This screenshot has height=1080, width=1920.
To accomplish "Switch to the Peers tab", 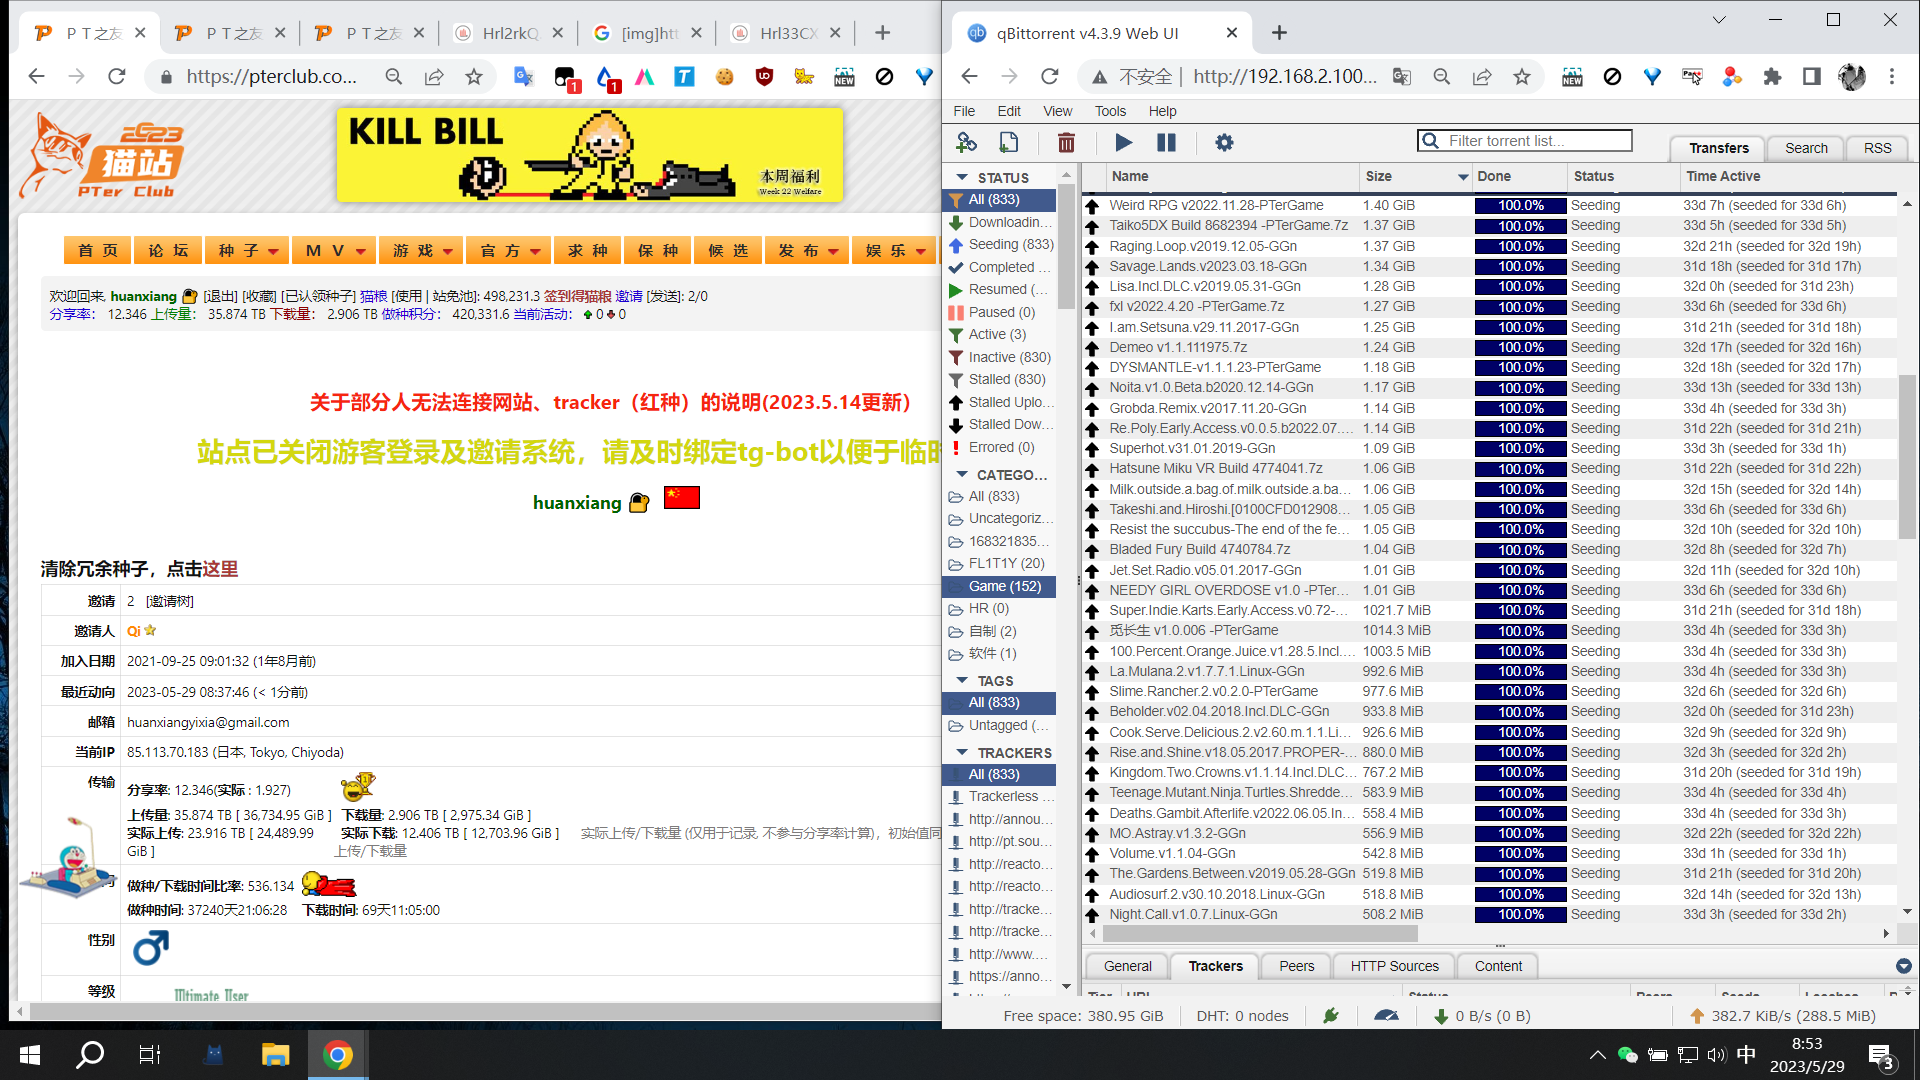I will coord(1296,966).
